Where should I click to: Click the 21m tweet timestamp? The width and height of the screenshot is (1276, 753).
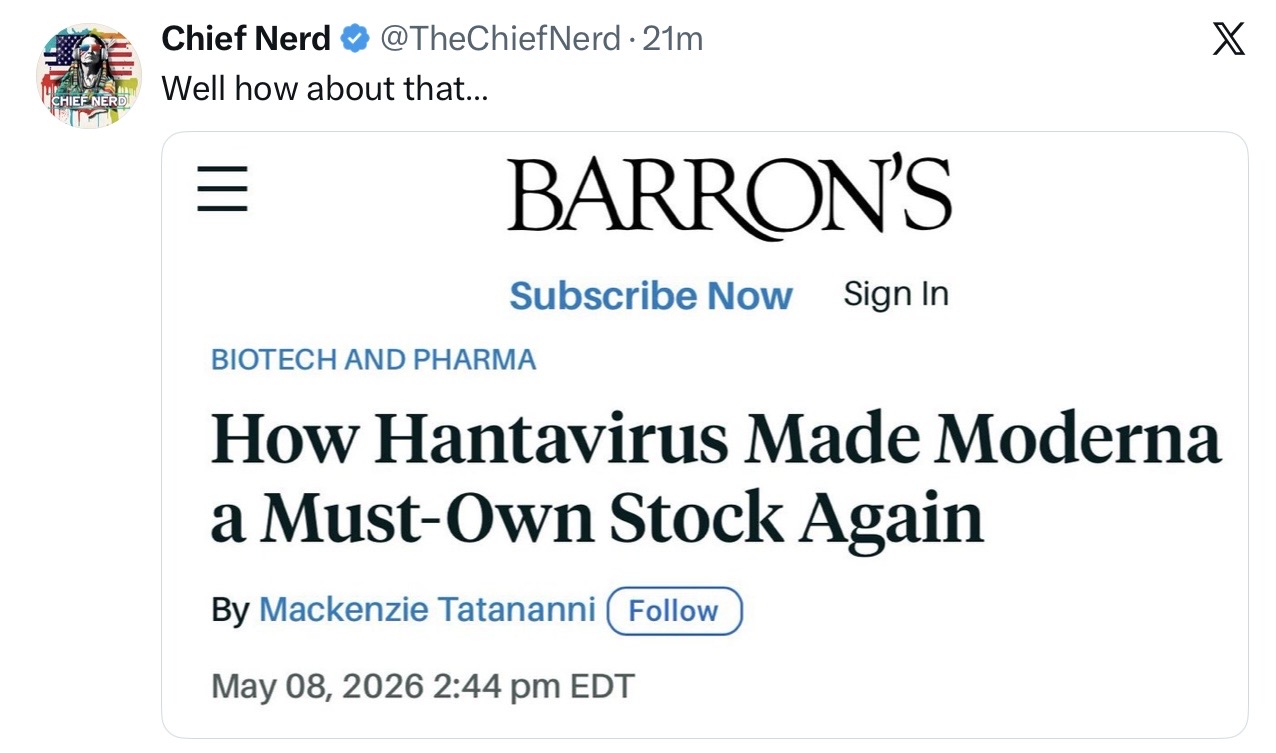(x=673, y=39)
